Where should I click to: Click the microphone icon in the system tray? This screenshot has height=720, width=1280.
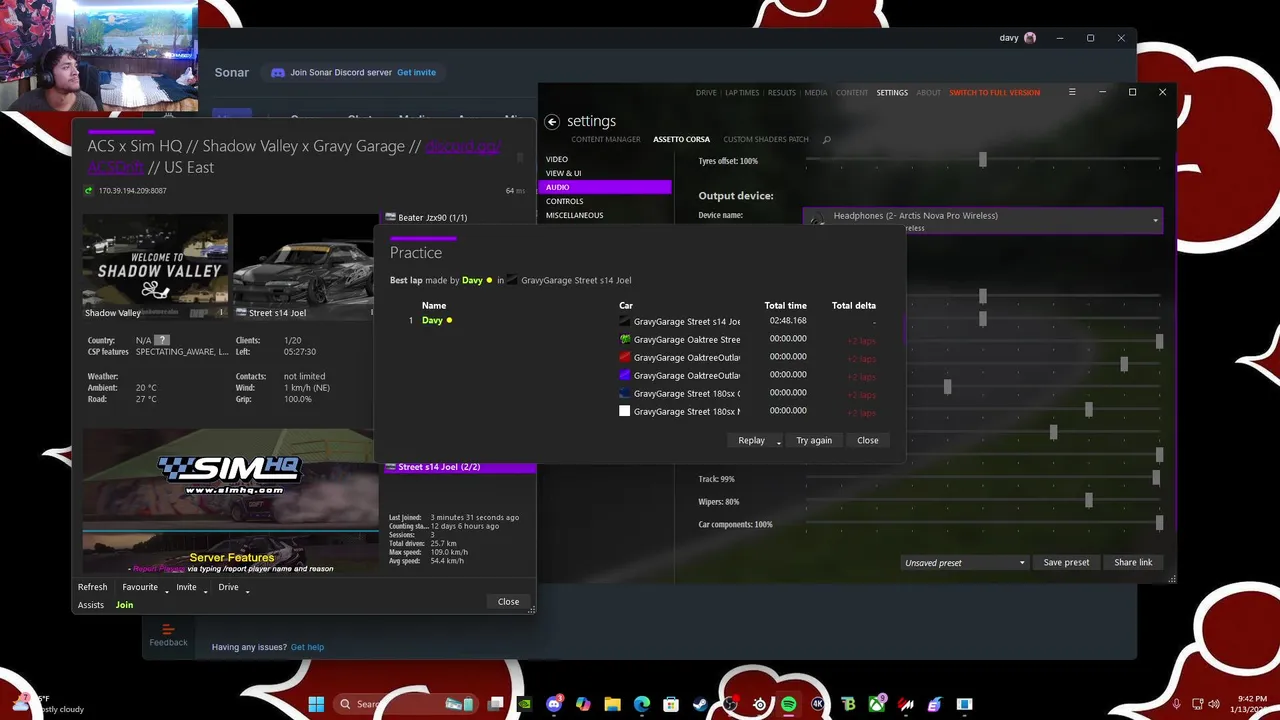point(1176,704)
